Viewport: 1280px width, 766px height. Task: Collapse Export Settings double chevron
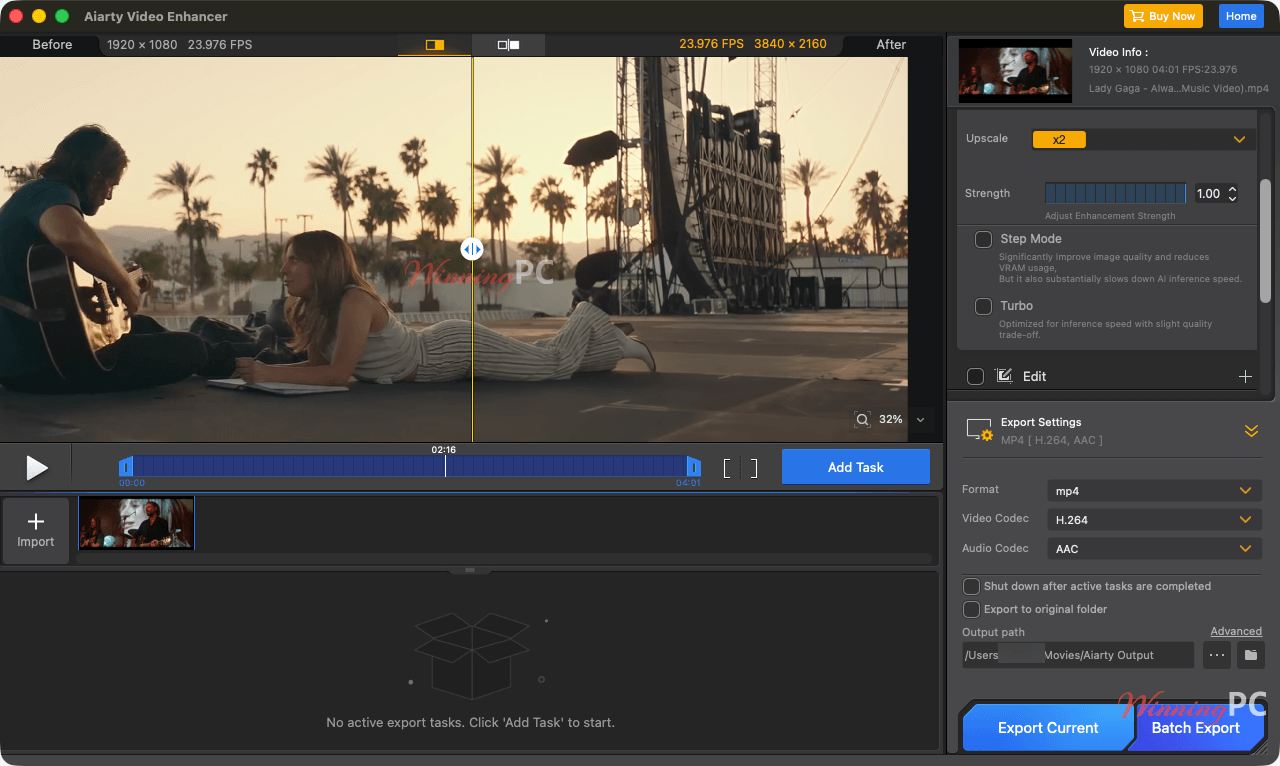pos(1251,430)
